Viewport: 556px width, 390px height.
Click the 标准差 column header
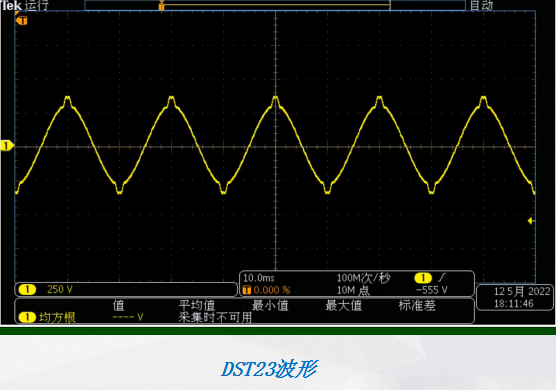pyautogui.click(x=417, y=305)
